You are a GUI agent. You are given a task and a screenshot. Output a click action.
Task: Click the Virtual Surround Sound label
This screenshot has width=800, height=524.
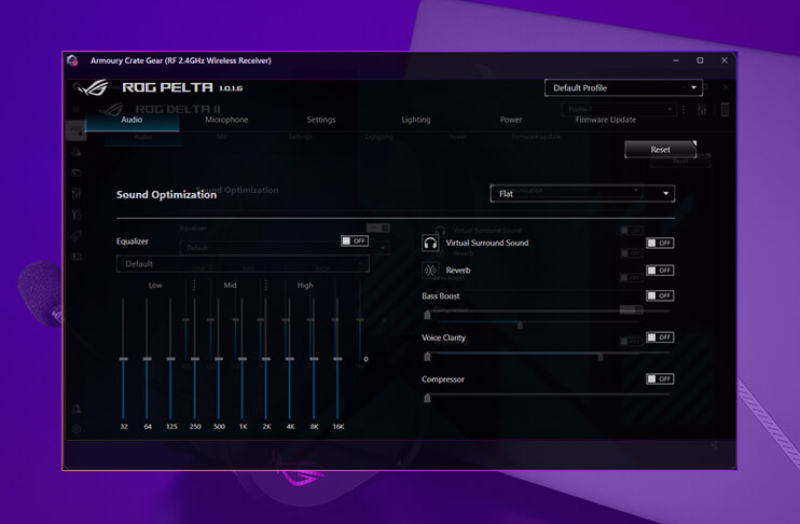pos(487,243)
